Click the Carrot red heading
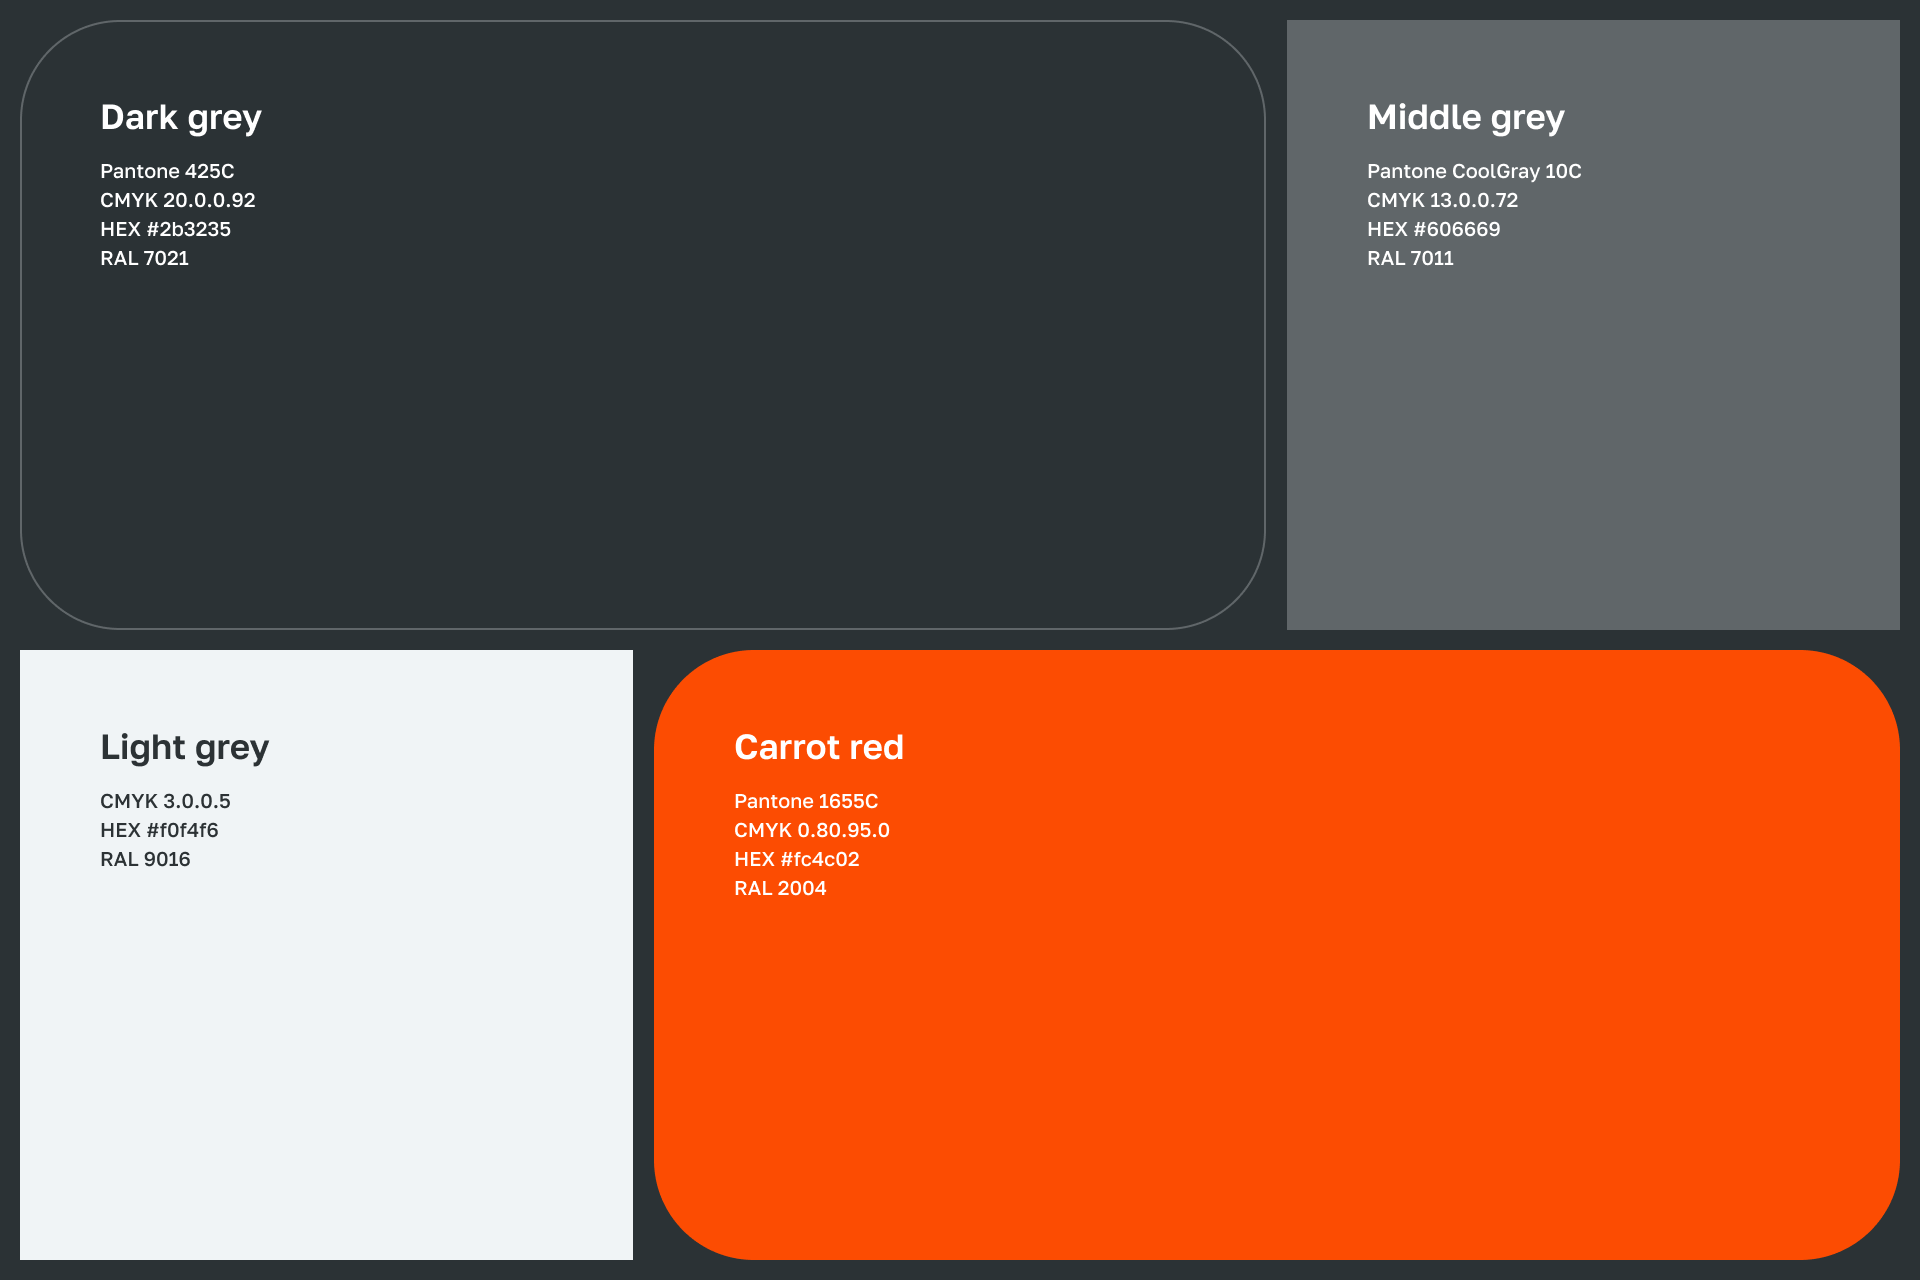Screen dimensions: 1920x1280 coord(818,748)
